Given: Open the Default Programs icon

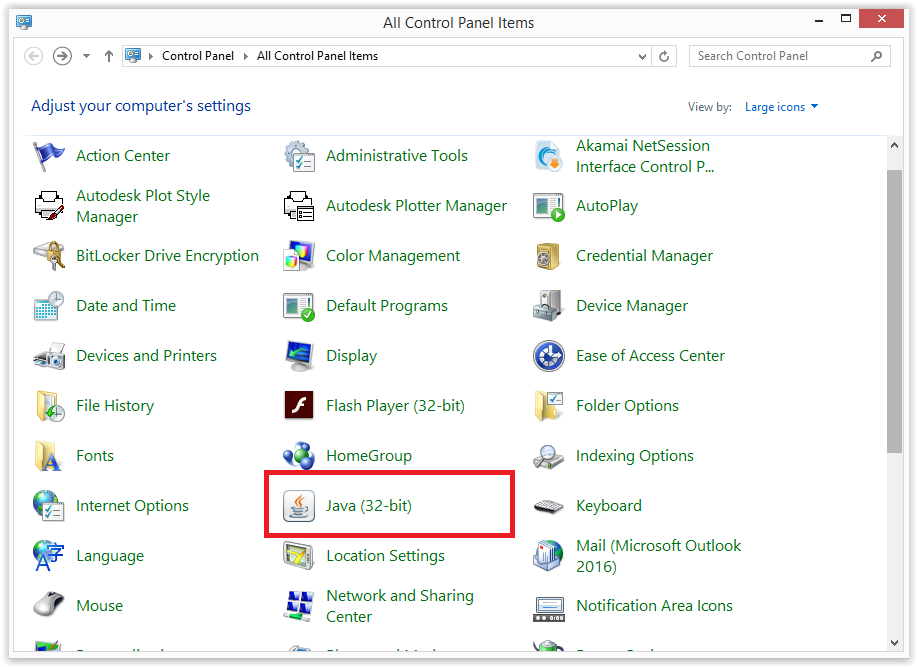Looking at the screenshot, I should pyautogui.click(x=299, y=306).
